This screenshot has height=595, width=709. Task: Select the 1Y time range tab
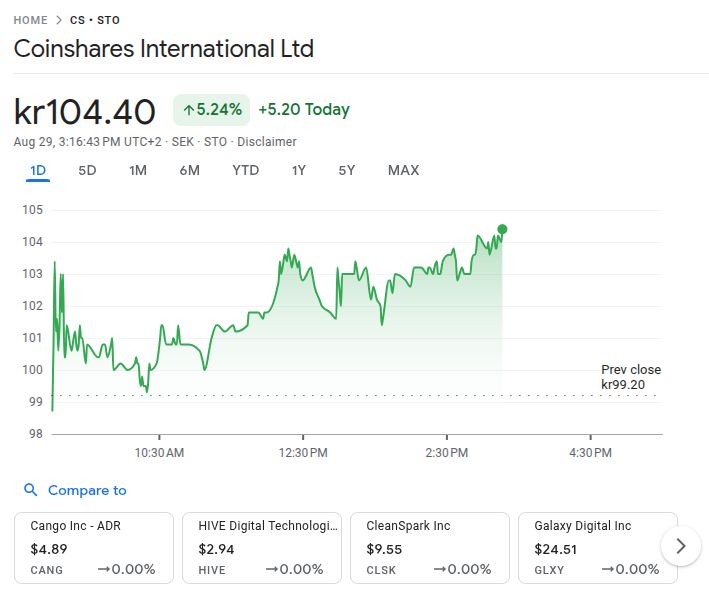point(299,170)
